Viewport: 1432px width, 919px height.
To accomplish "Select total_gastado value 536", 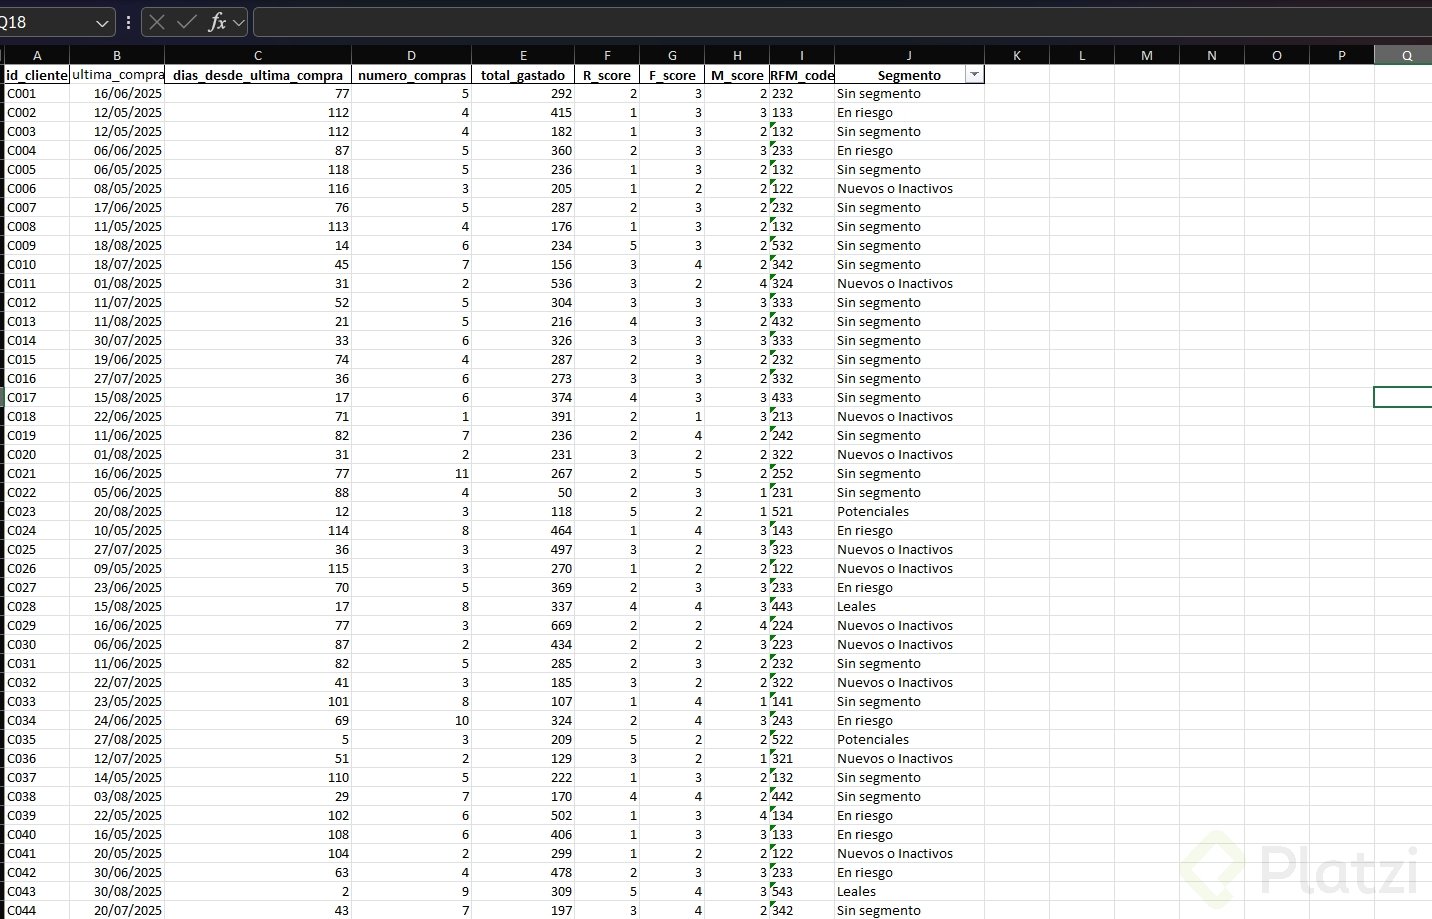I will coord(523,284).
